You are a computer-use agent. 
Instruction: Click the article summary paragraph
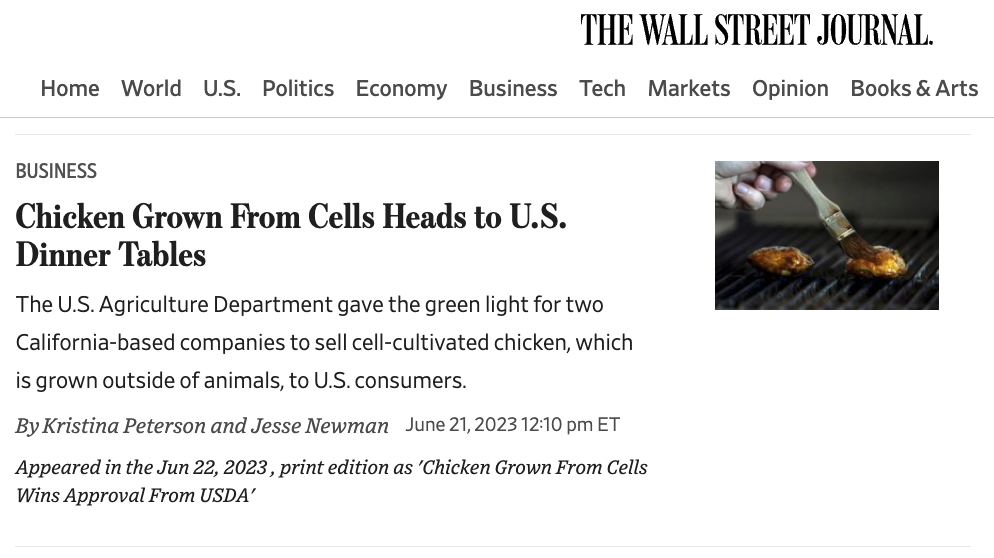pos(324,342)
